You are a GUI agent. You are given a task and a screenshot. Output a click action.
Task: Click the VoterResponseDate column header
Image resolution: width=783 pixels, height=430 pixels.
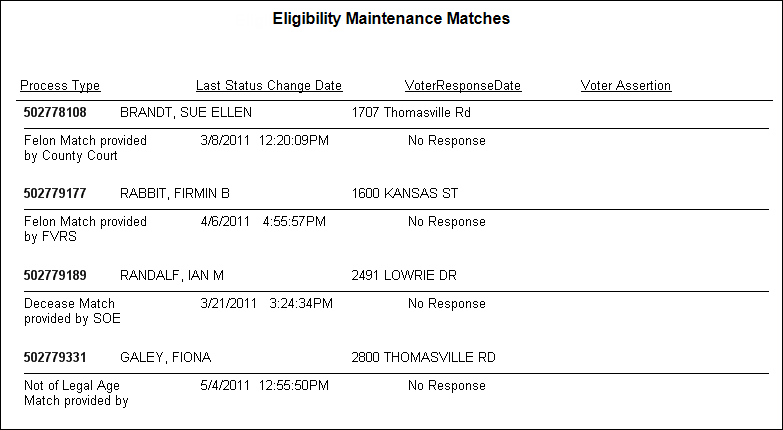[463, 86]
